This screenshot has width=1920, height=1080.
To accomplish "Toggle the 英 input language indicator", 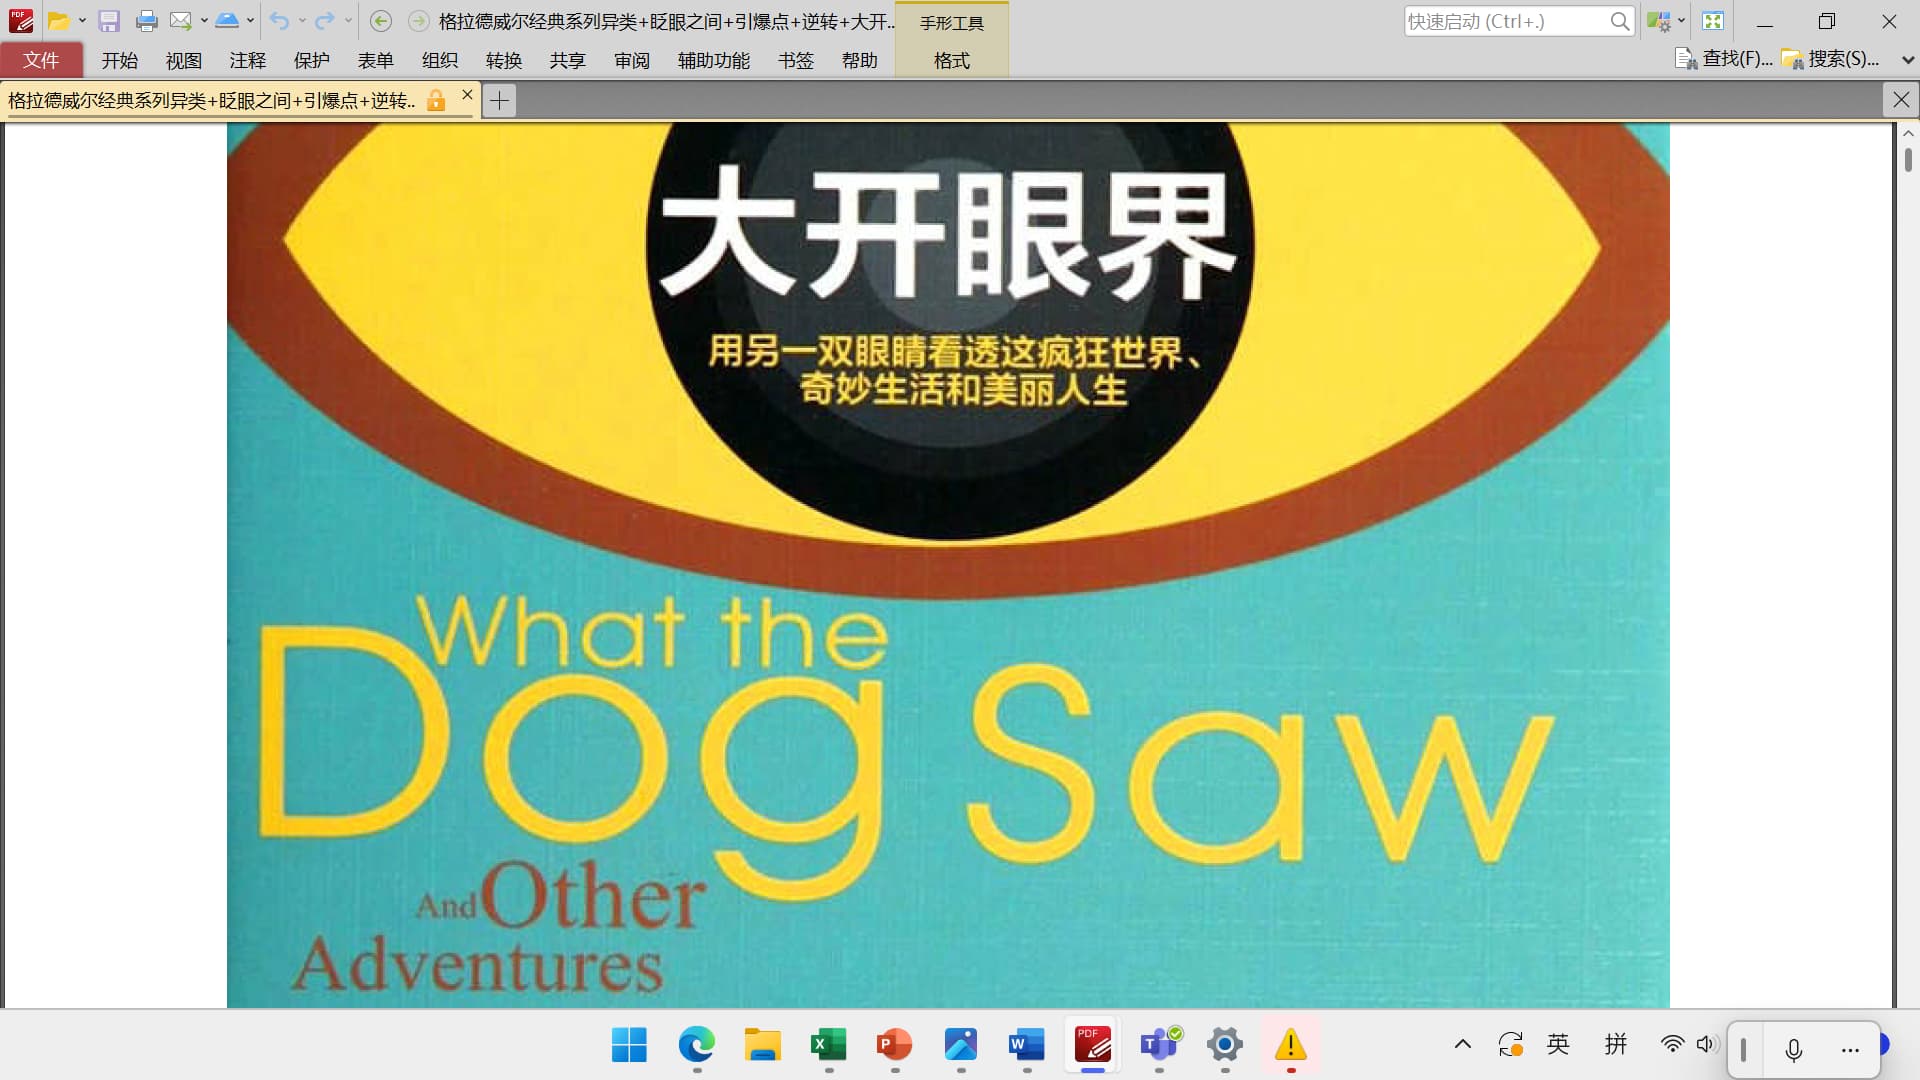I will click(x=1558, y=1045).
